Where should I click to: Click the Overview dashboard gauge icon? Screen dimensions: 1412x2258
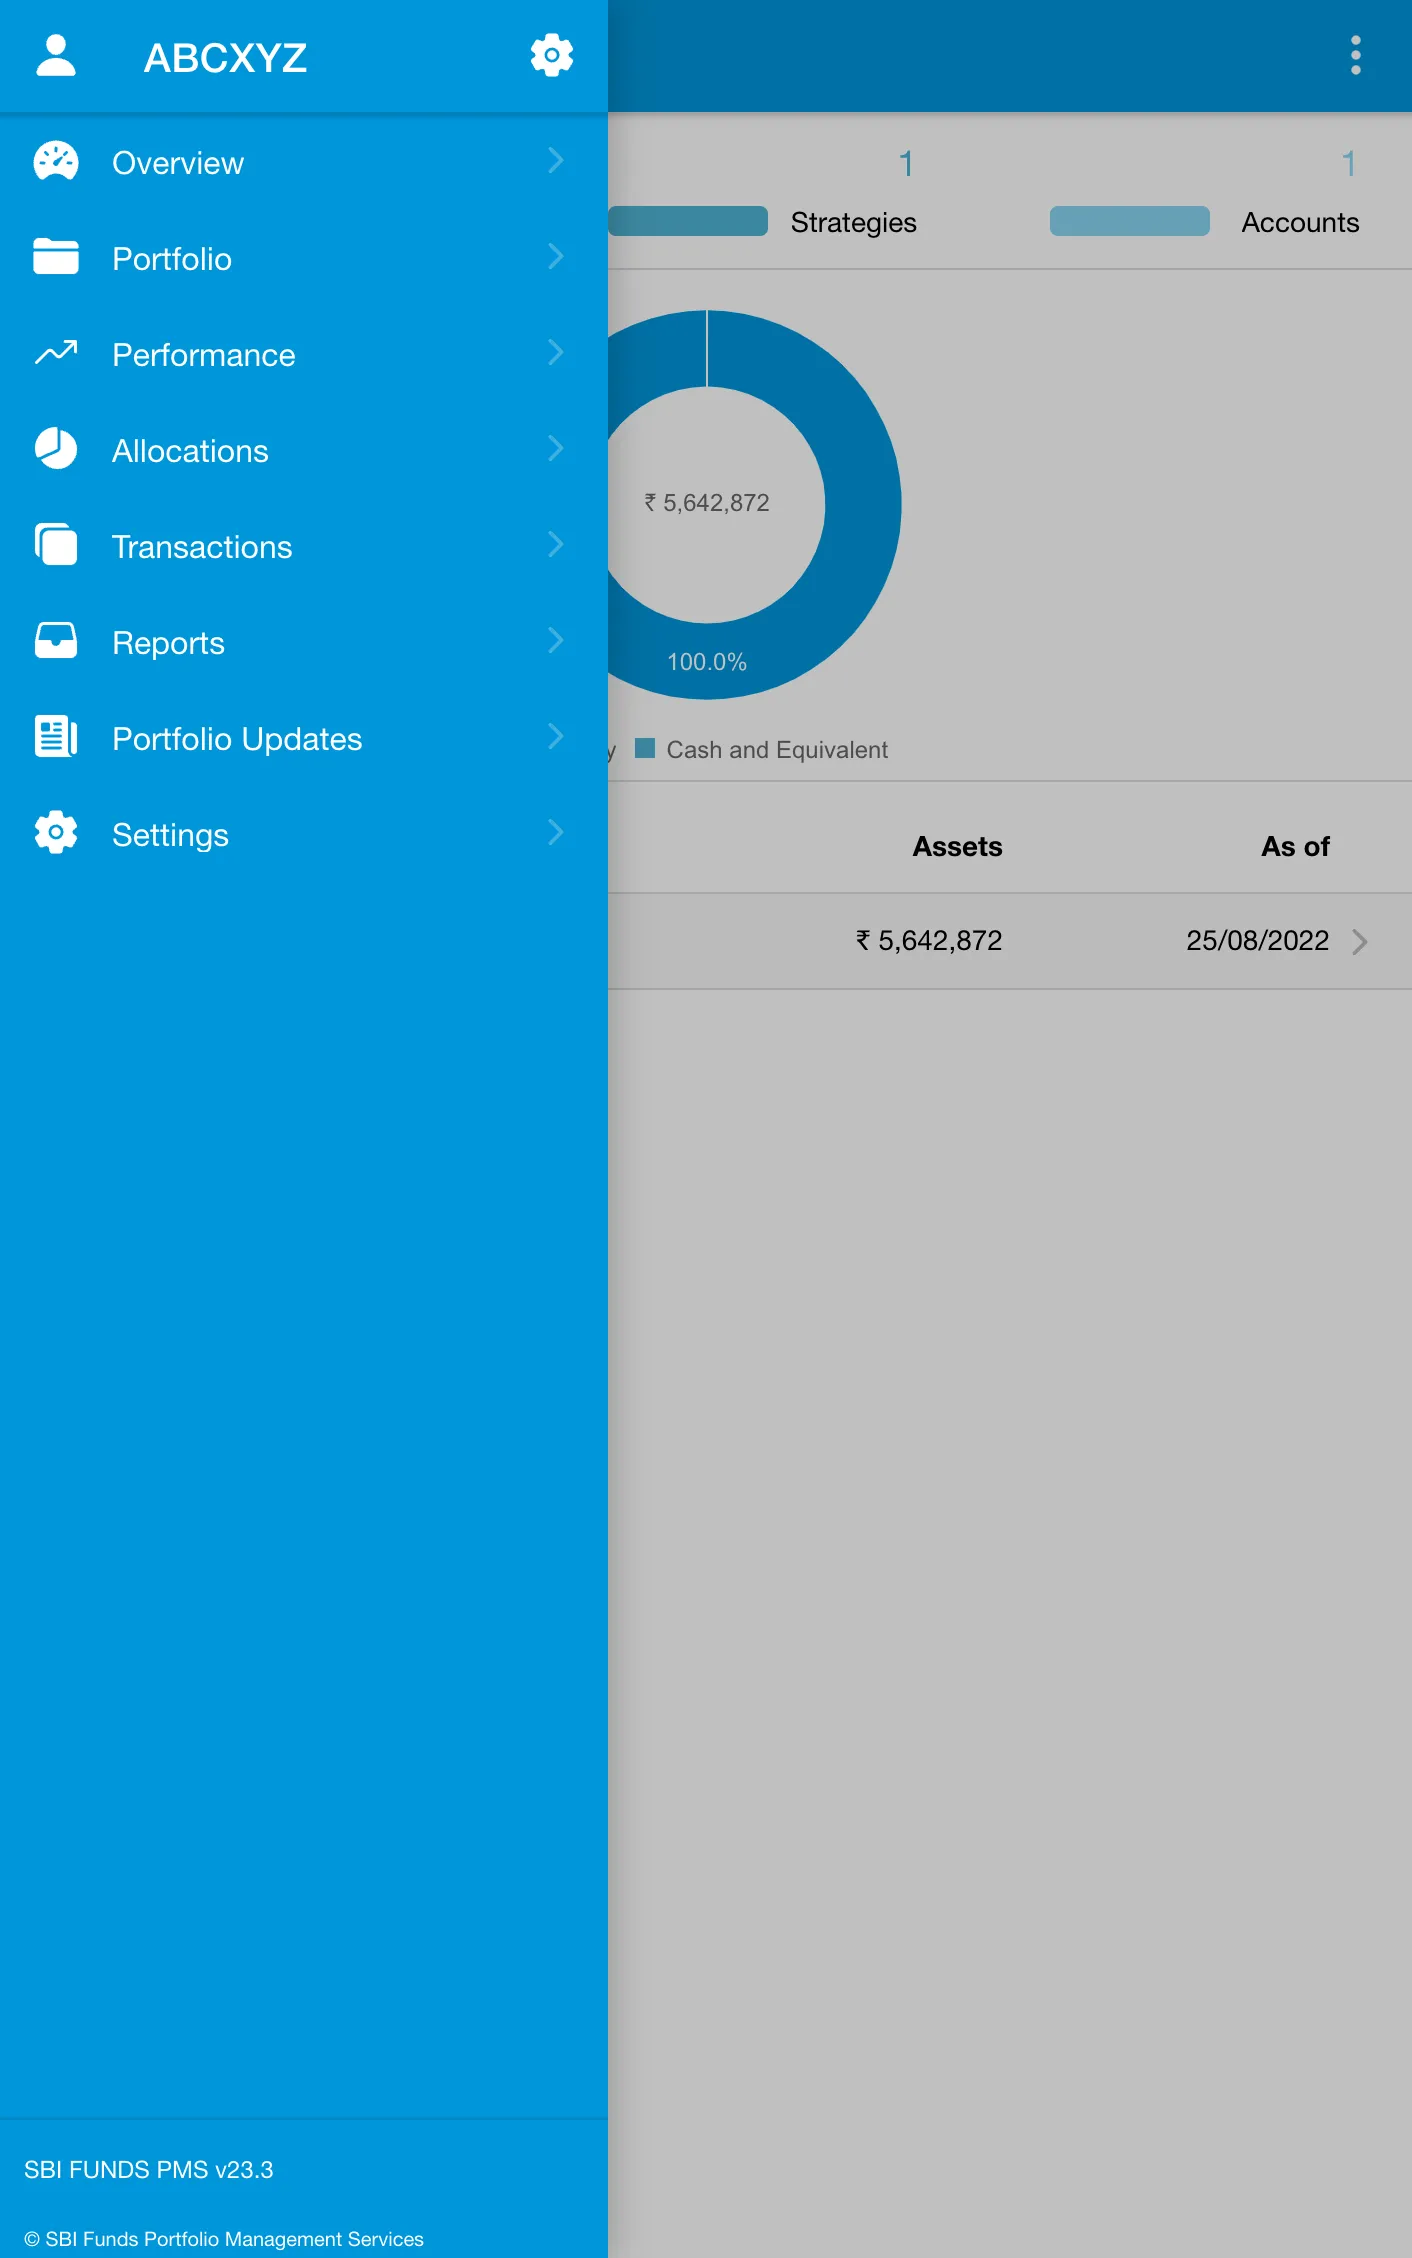56,161
